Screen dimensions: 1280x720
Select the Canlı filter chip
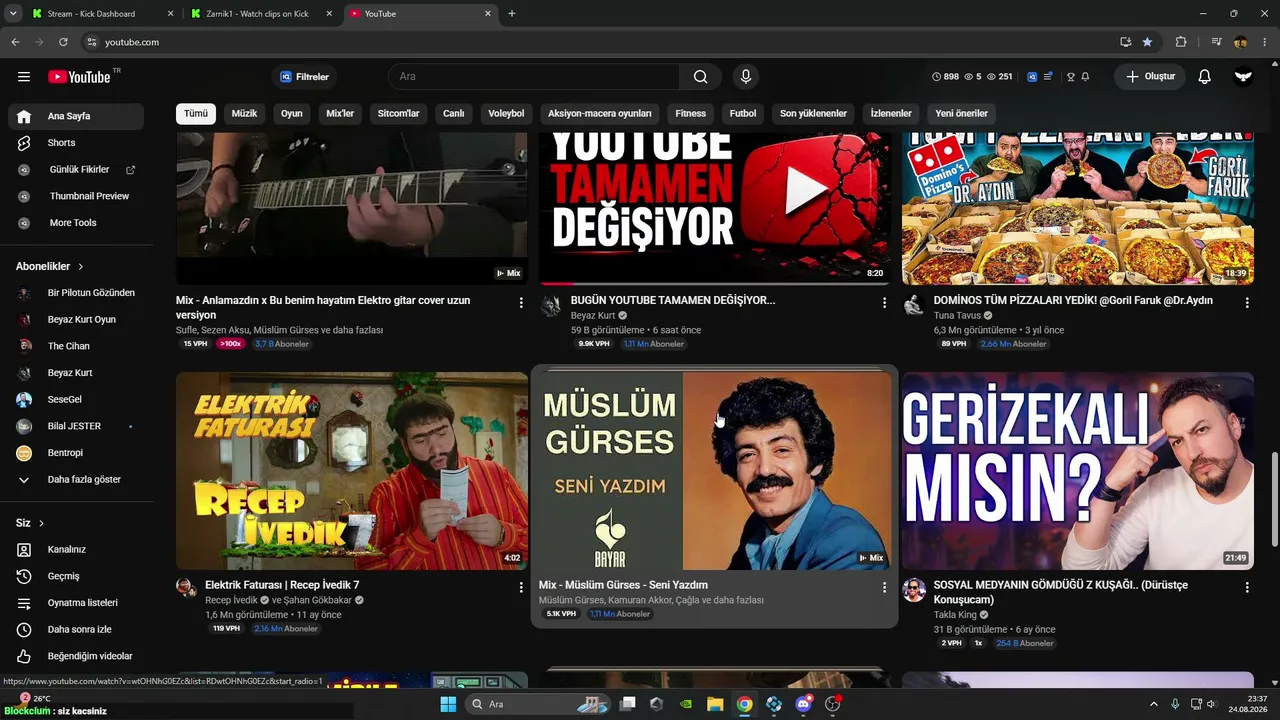coord(454,113)
